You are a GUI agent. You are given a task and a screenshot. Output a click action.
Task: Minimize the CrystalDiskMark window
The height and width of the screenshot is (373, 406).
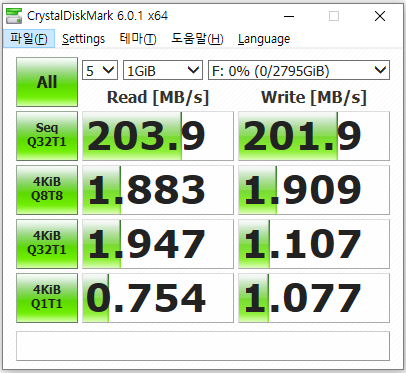click(x=289, y=16)
